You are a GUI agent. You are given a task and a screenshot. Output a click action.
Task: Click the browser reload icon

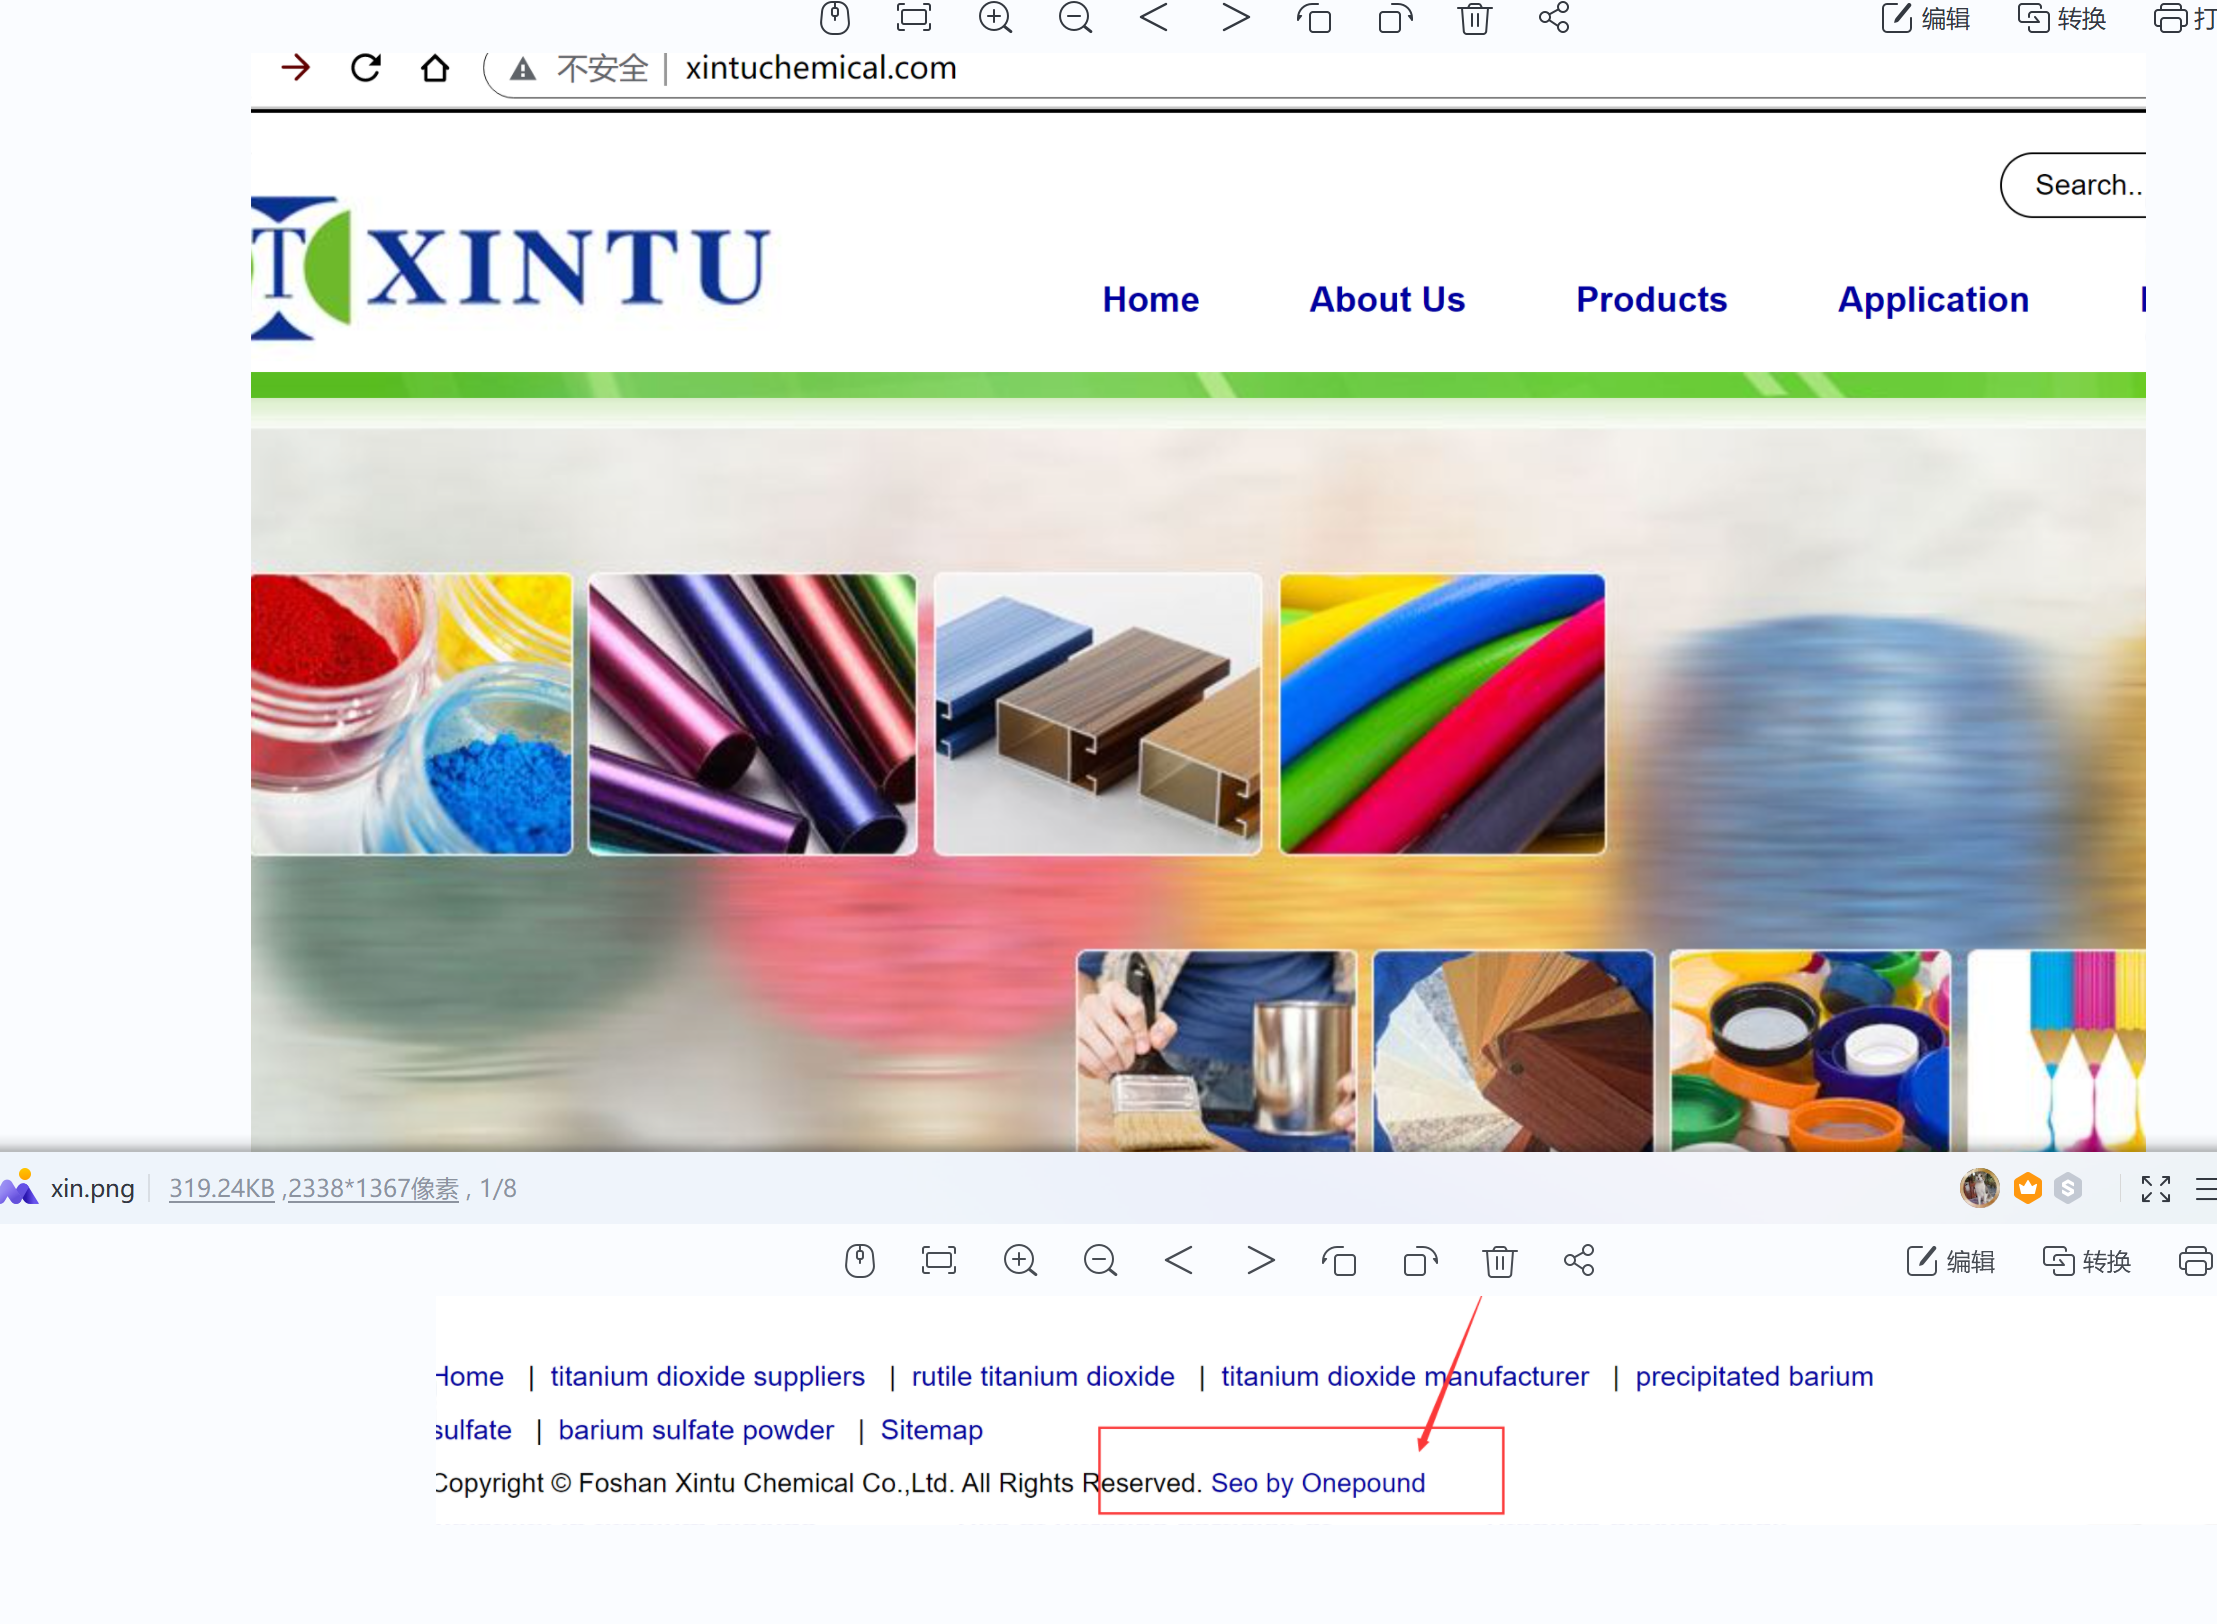pos(366,68)
